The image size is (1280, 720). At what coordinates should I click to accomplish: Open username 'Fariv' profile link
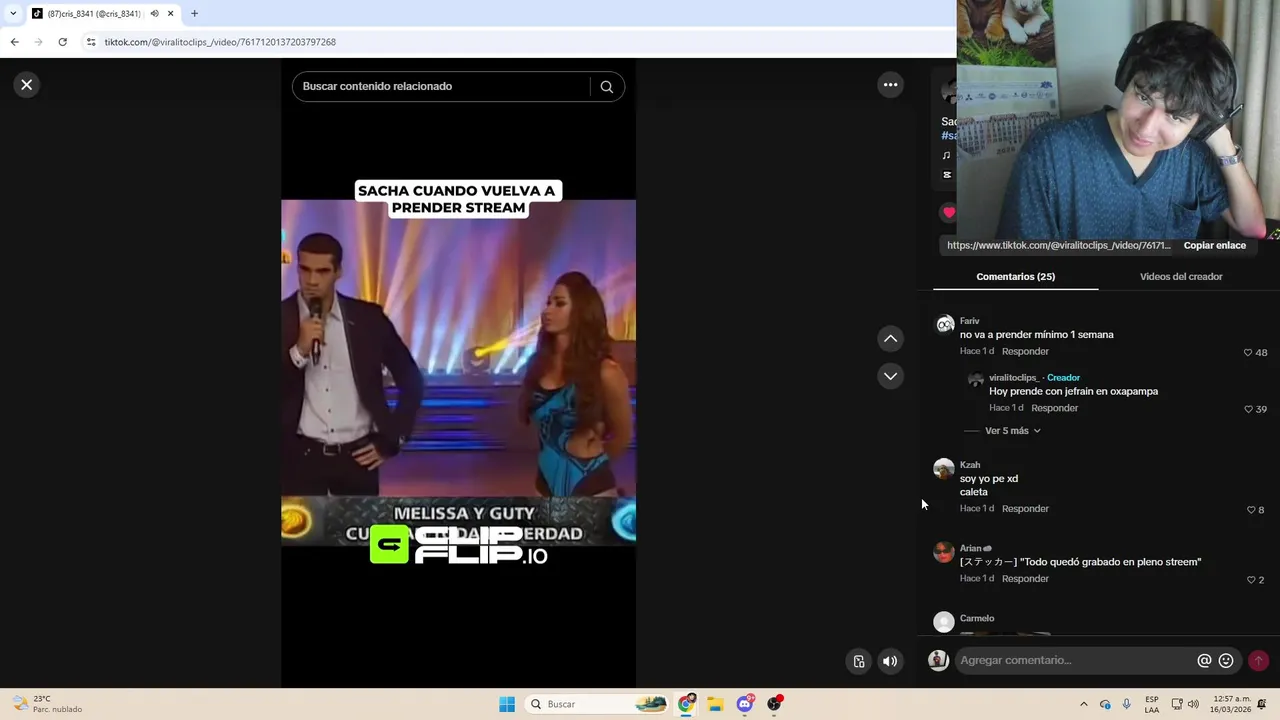(969, 321)
